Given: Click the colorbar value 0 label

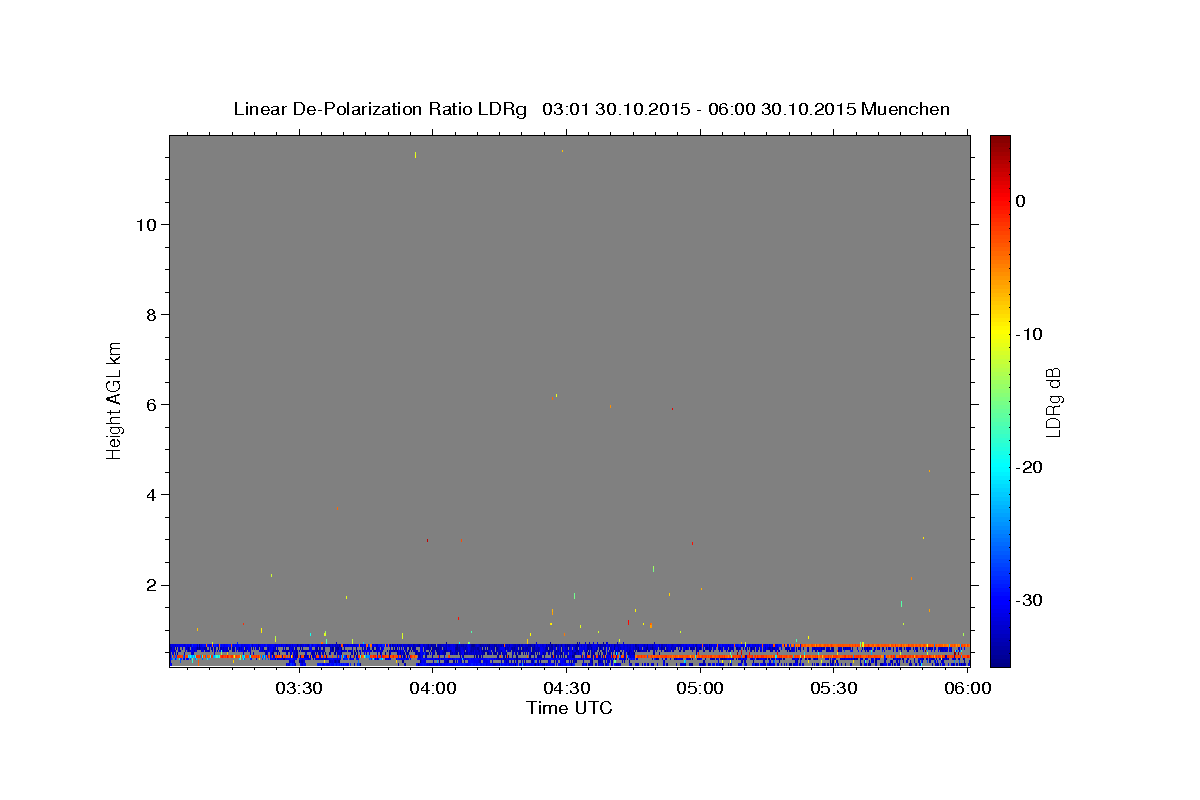Looking at the screenshot, I should pos(1021,201).
